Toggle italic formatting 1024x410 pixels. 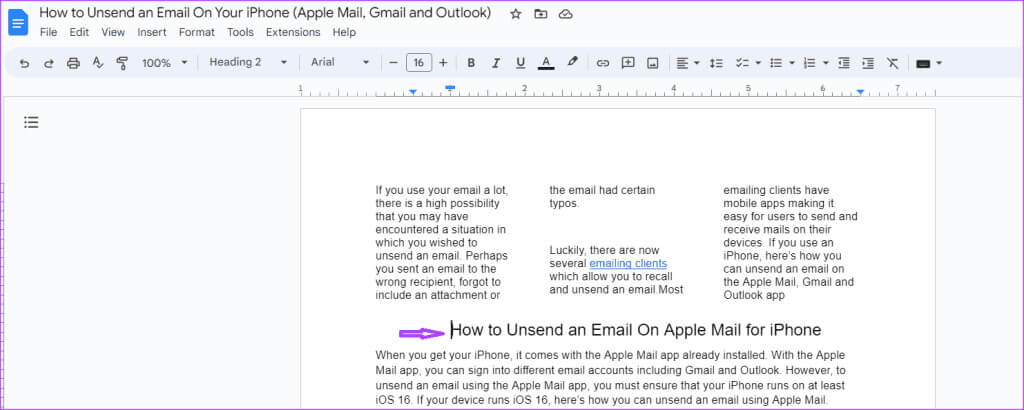(496, 63)
